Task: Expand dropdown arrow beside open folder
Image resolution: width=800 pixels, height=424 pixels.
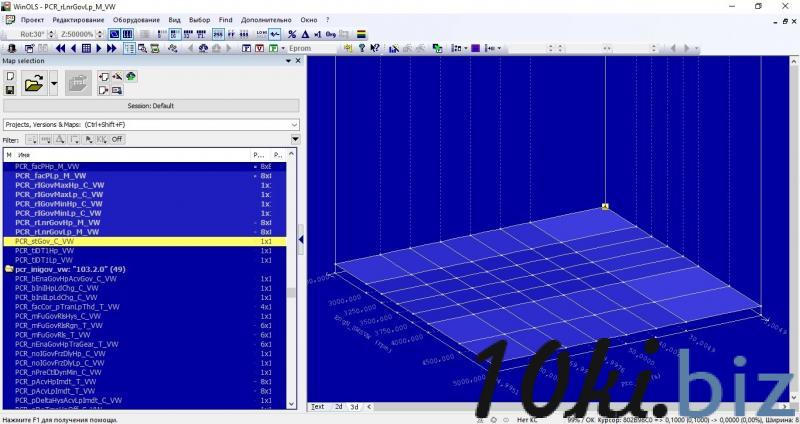Action: tap(54, 84)
